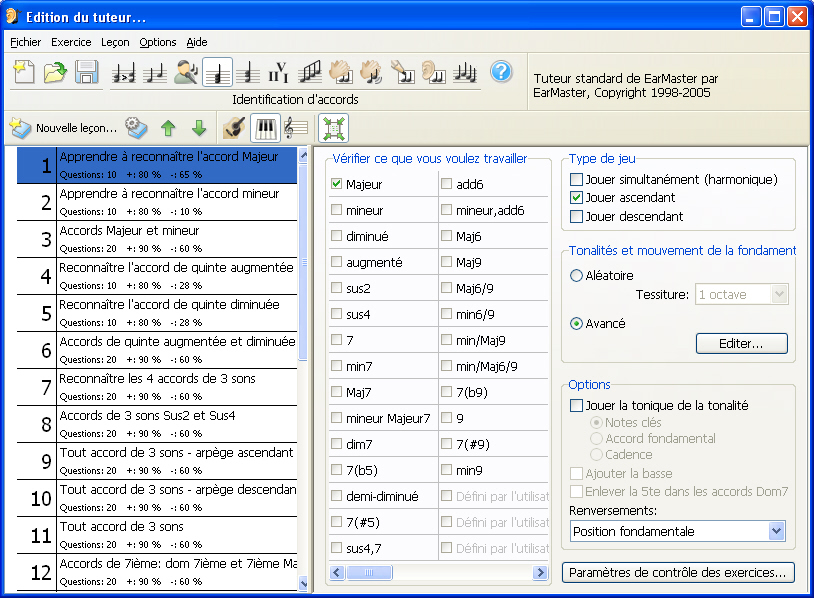Click the green arrows fit-view icon
The height and width of the screenshot is (598, 814).
333,128
